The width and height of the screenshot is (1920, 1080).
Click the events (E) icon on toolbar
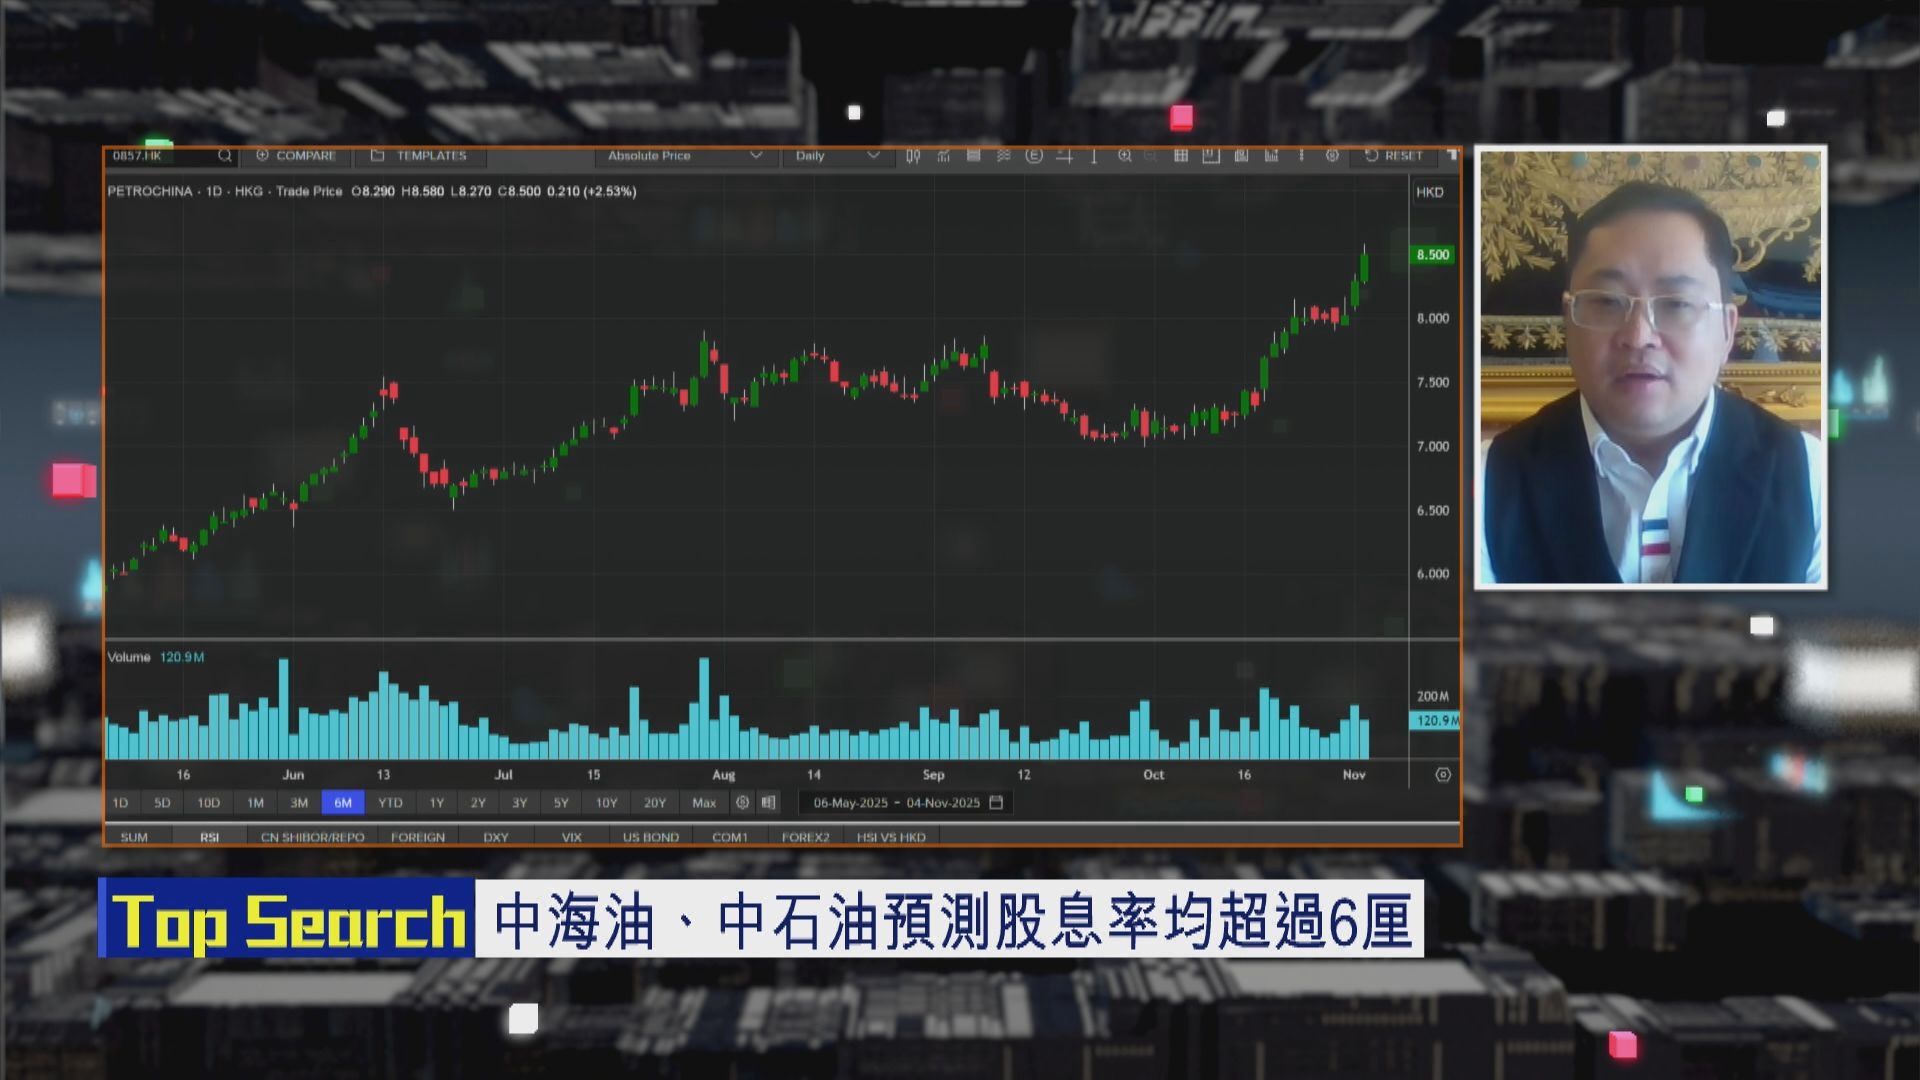1034,157
